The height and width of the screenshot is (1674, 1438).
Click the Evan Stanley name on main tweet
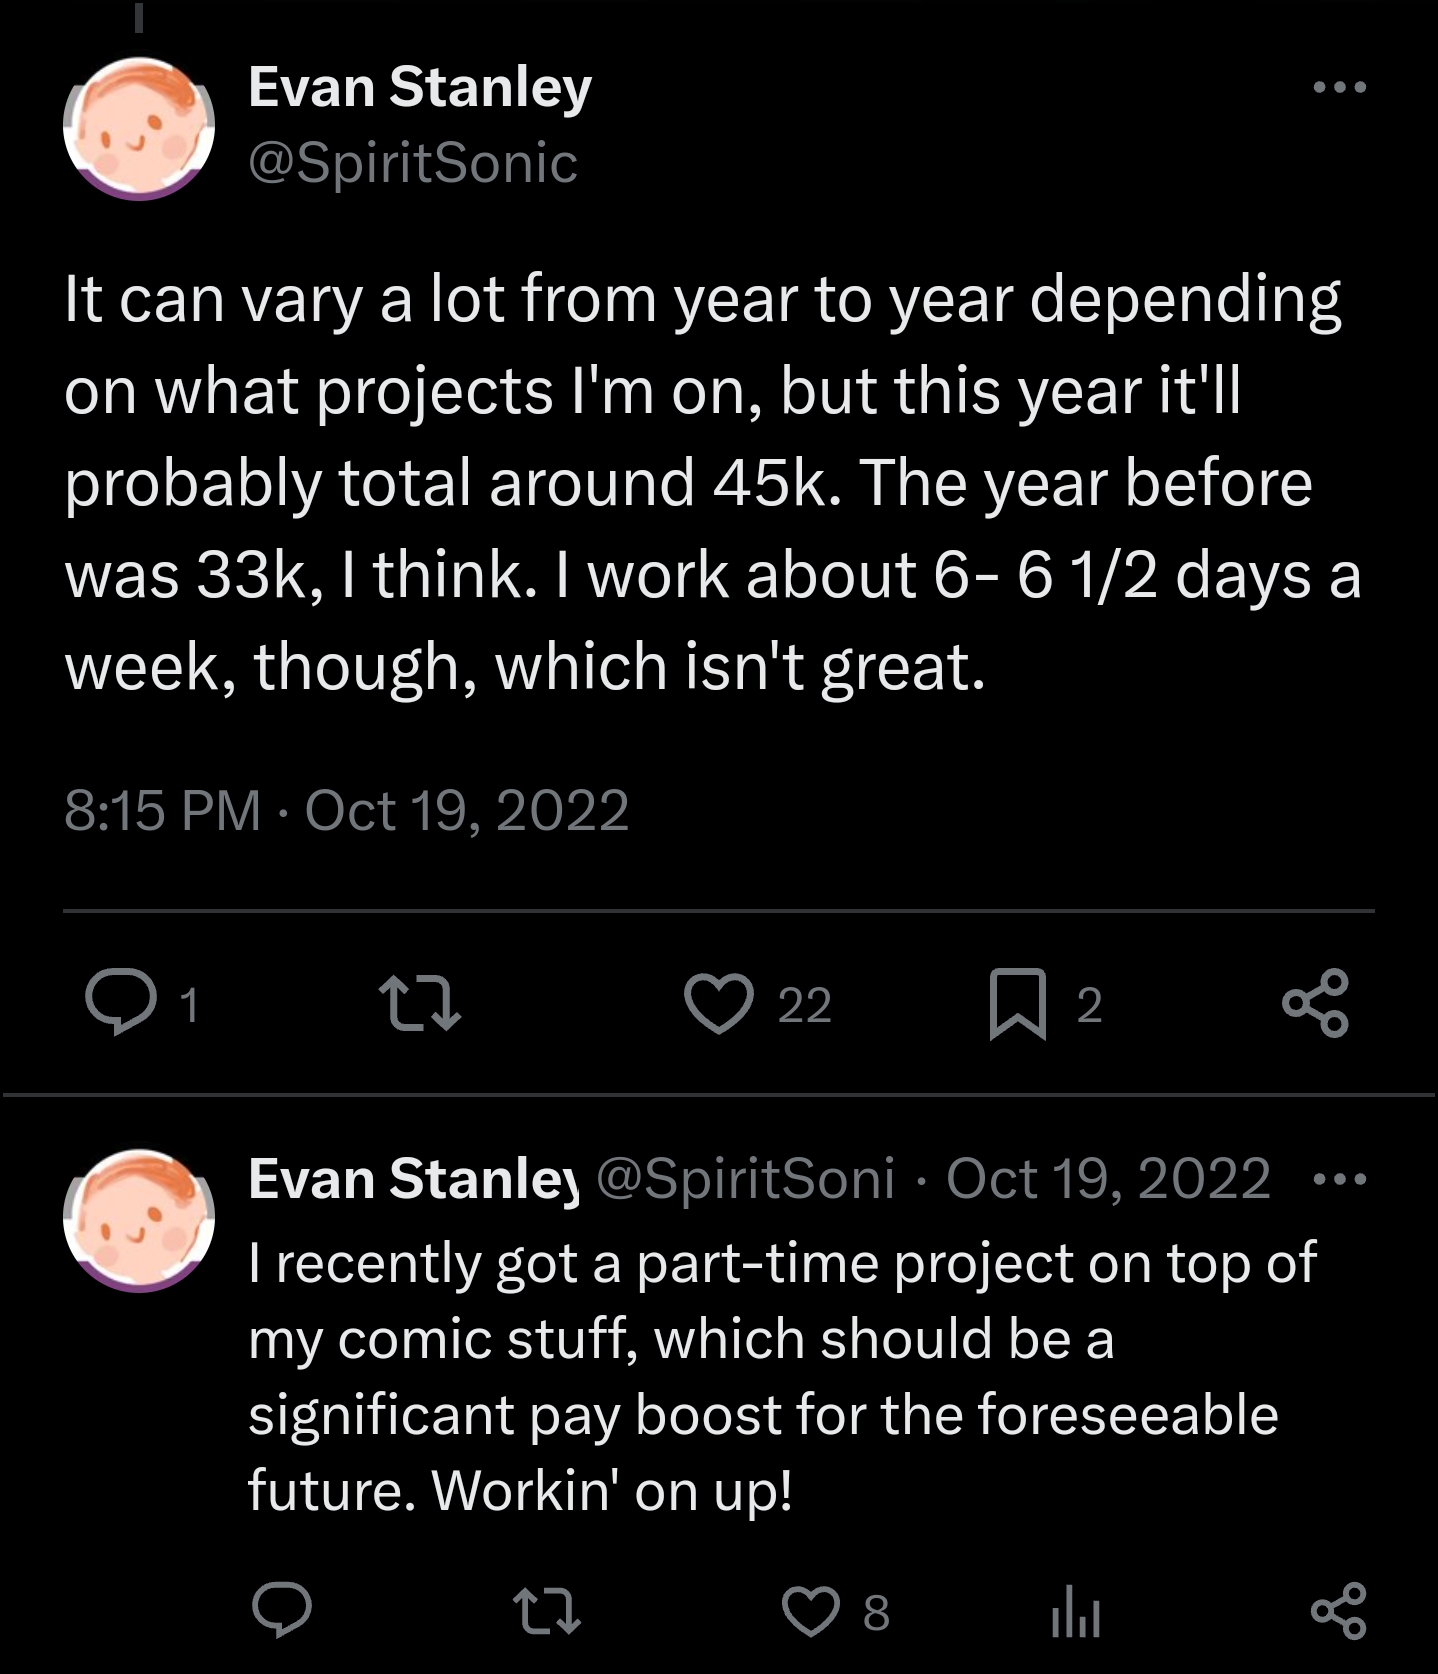(420, 88)
